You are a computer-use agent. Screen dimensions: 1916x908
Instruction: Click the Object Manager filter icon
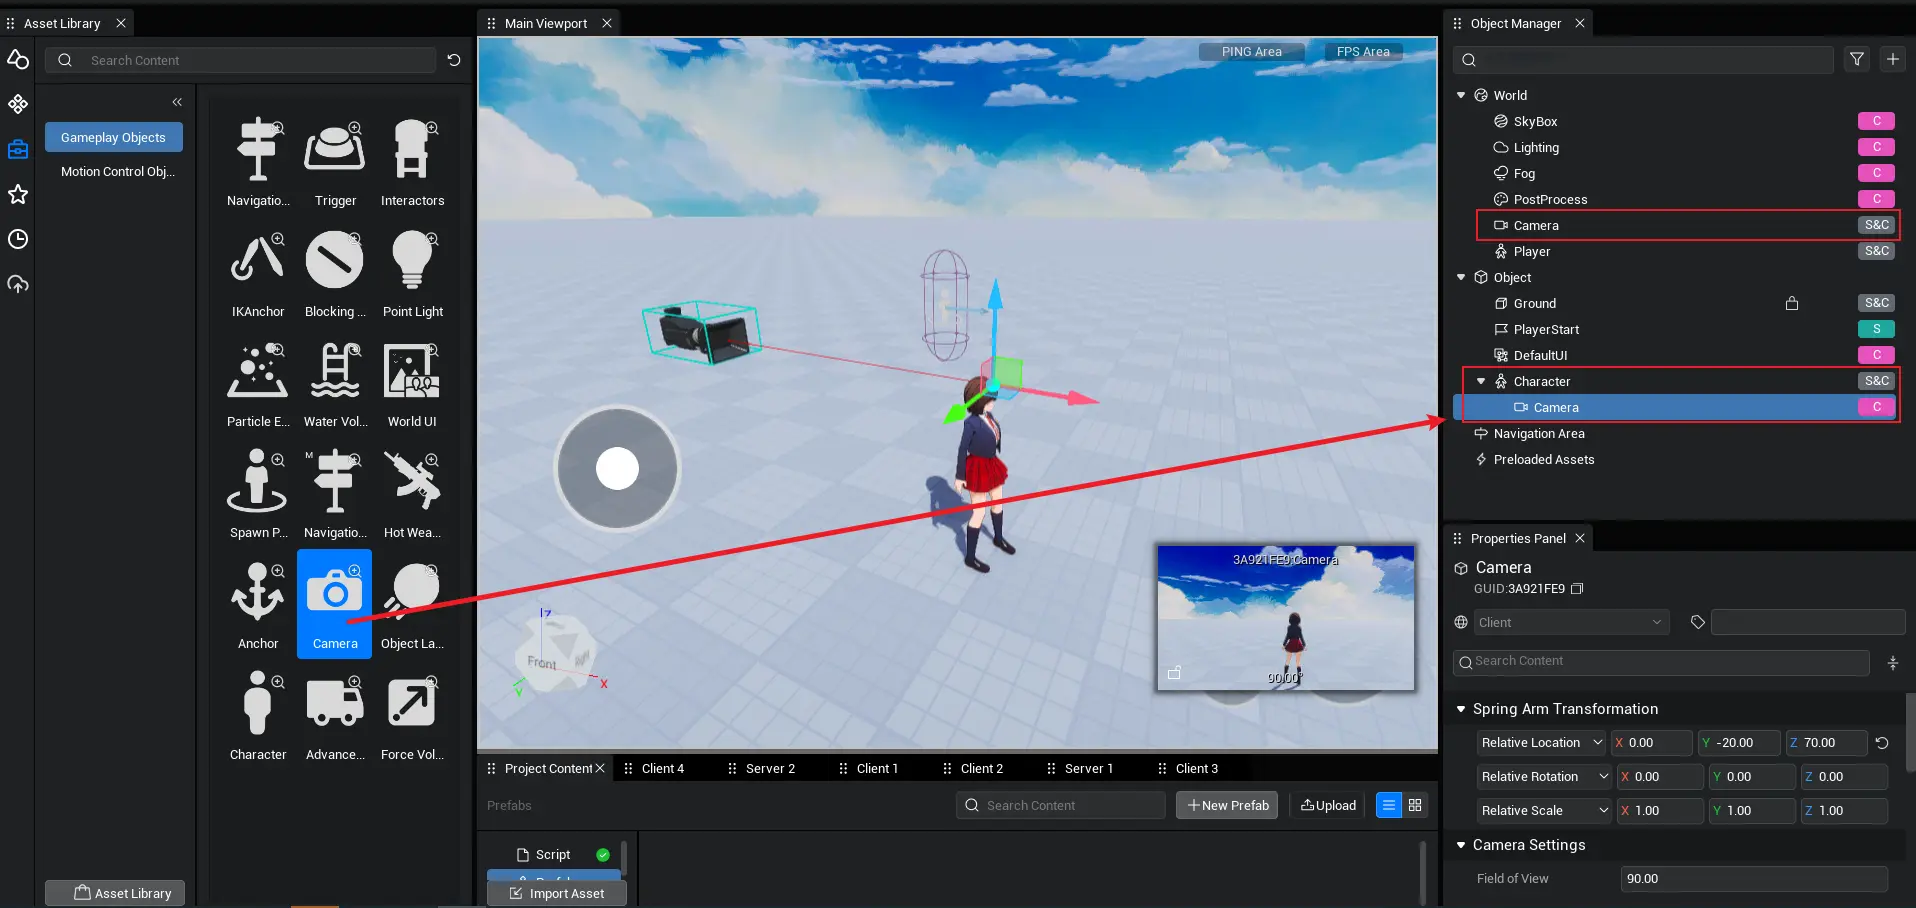point(1857,60)
